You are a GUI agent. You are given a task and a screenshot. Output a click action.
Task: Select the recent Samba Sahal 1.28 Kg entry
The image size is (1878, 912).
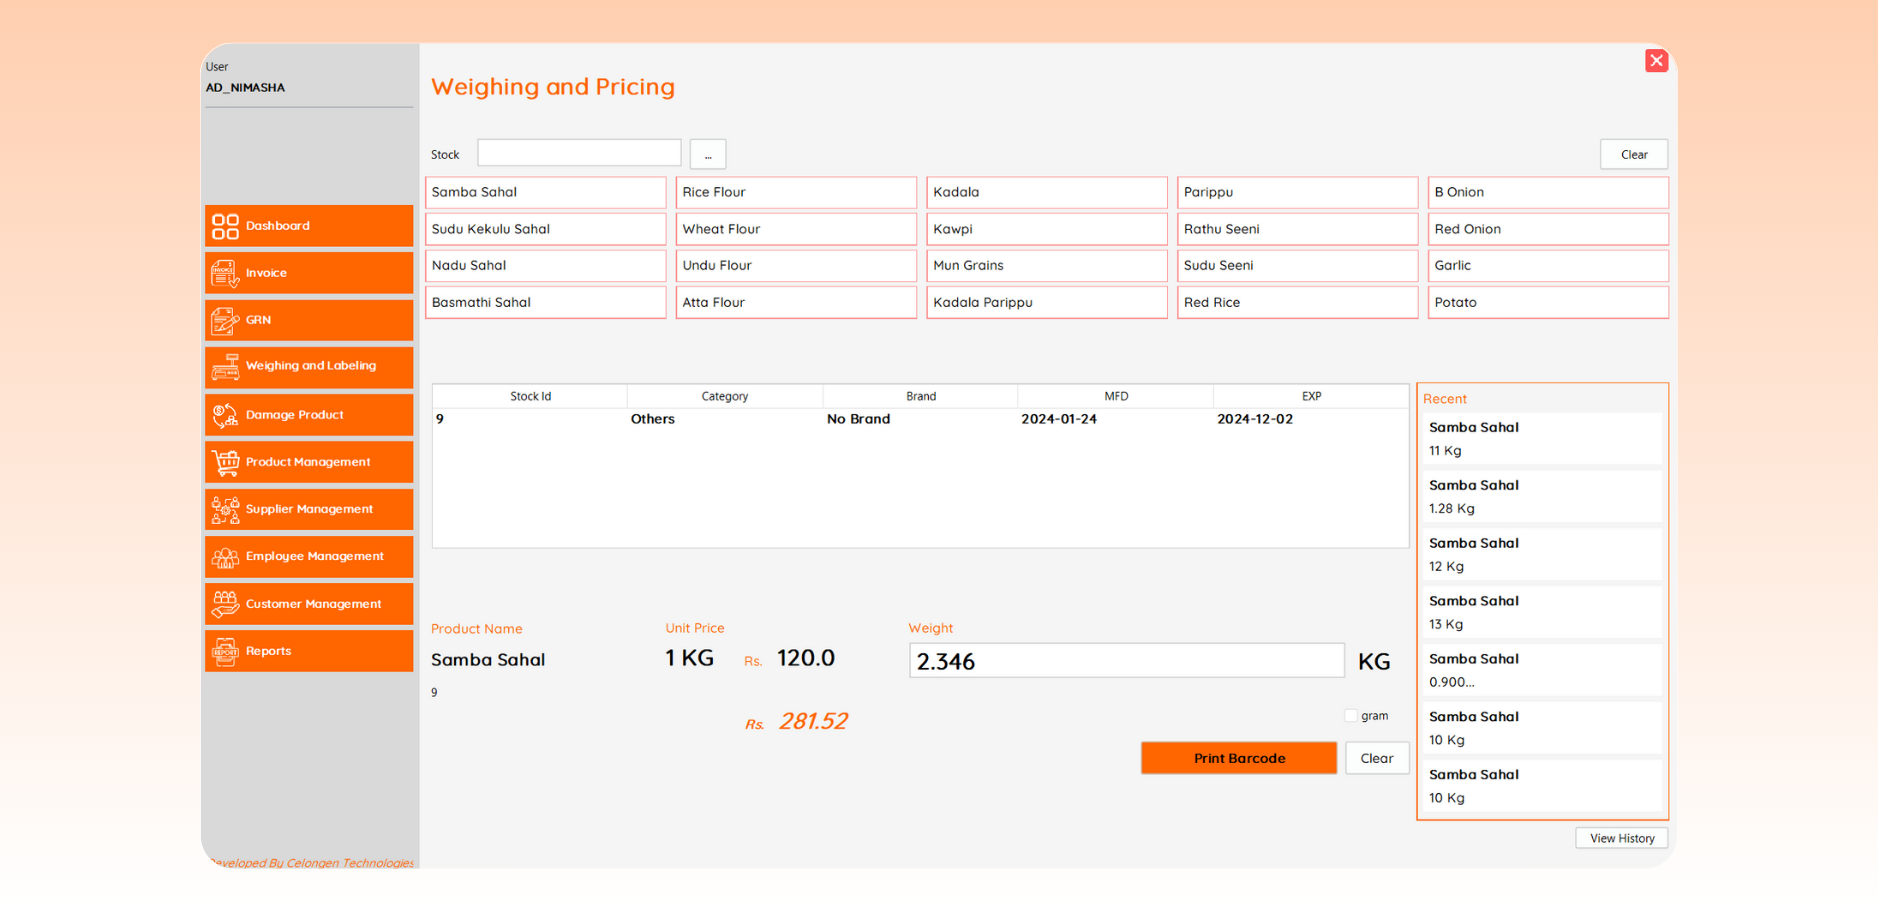coord(1541,497)
